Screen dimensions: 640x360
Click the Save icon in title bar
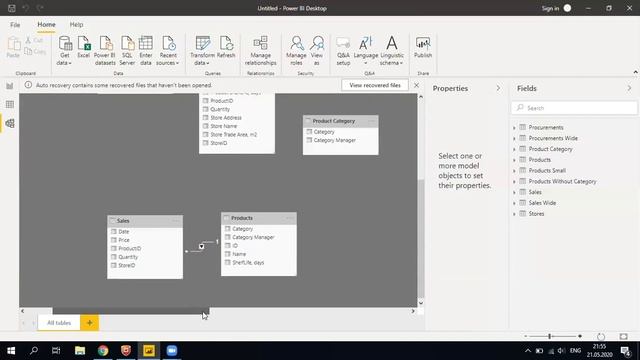(x=12, y=8)
